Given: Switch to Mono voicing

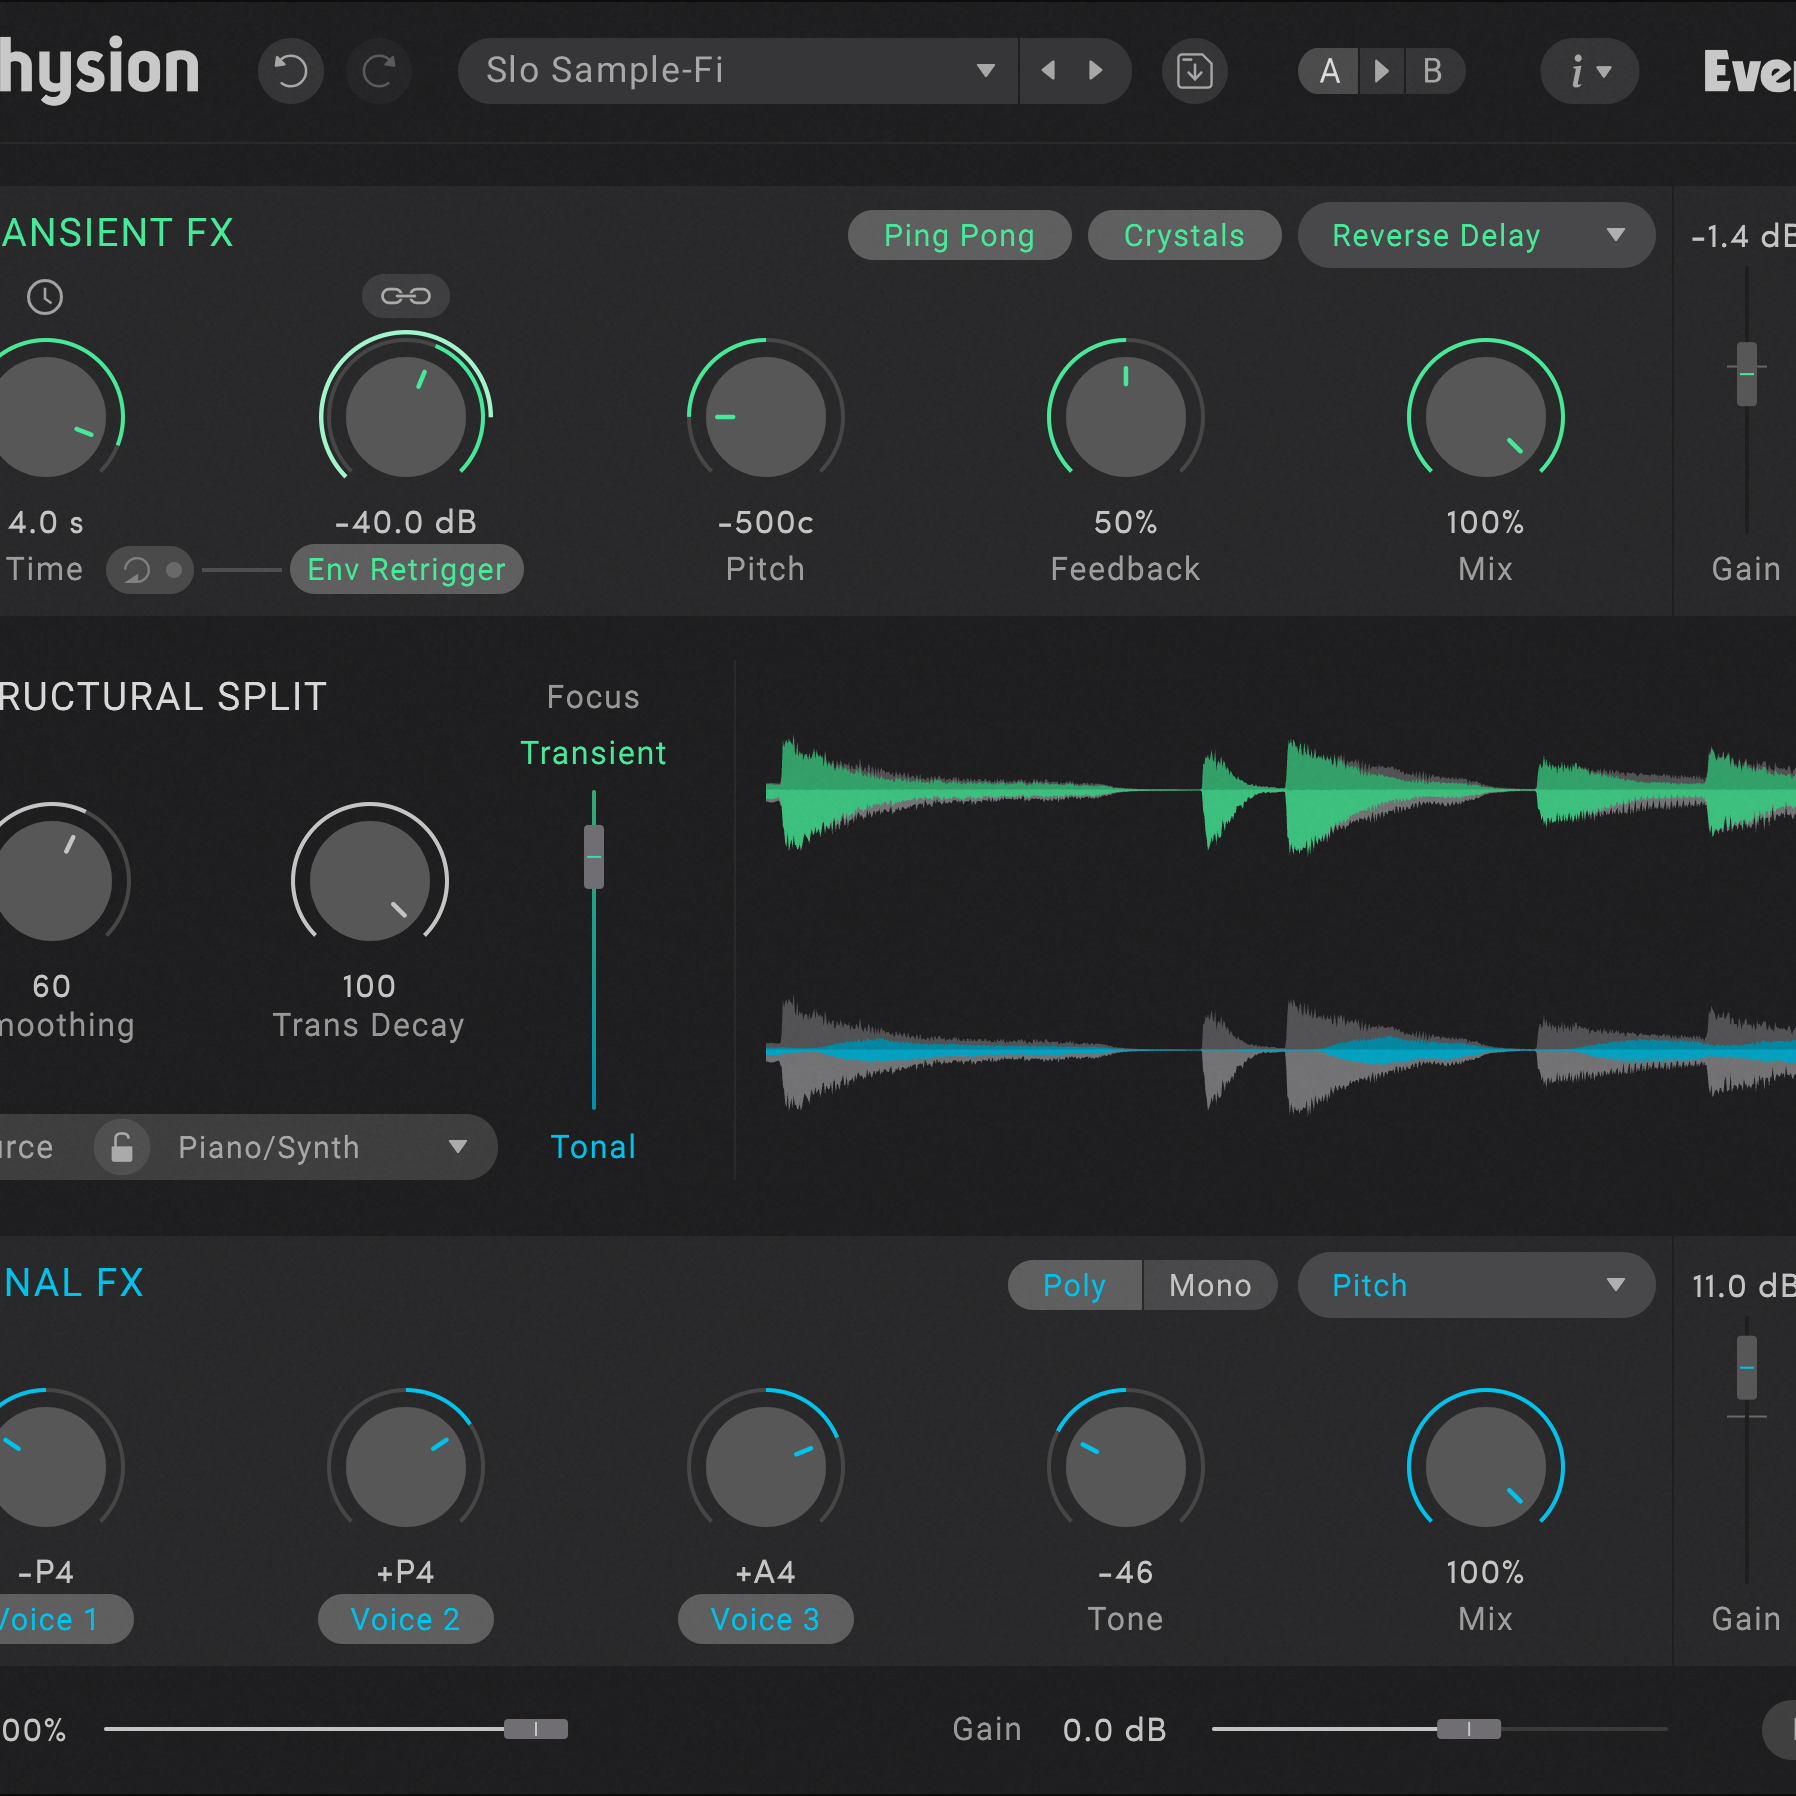Looking at the screenshot, I should 1209,1284.
